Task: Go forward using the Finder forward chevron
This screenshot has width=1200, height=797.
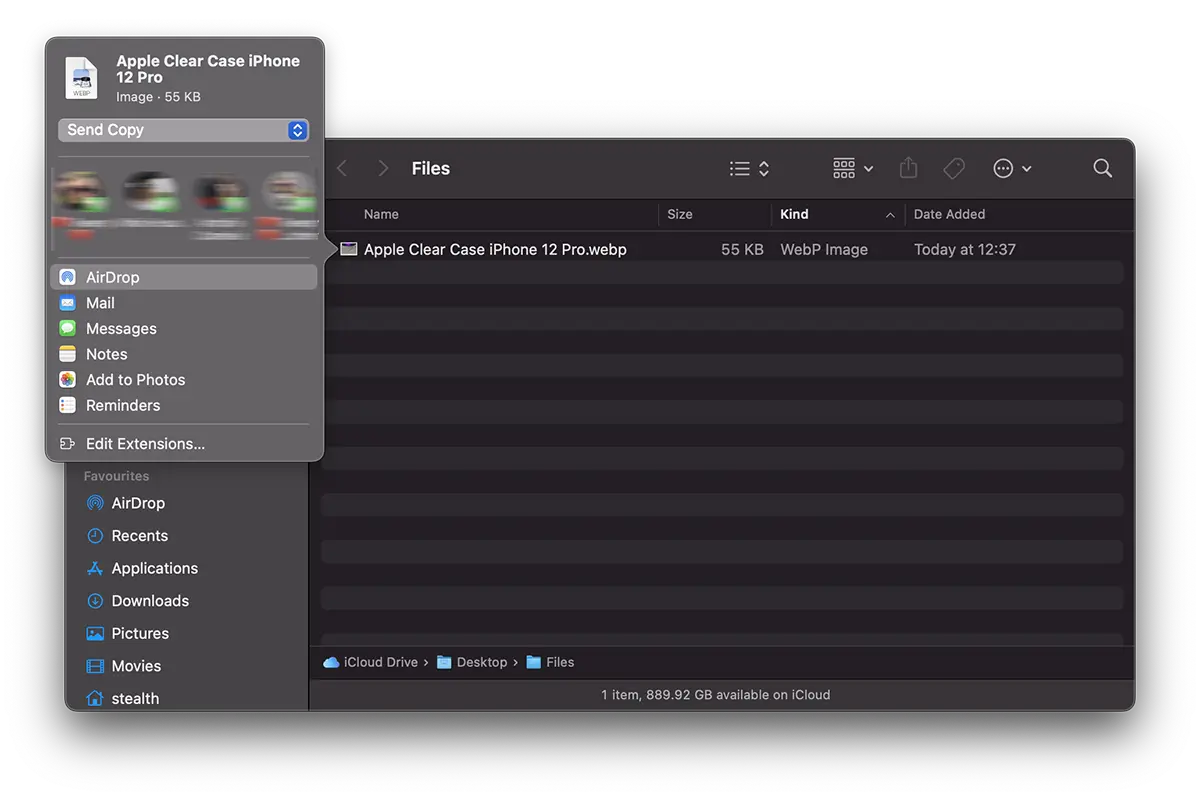Action: point(383,168)
